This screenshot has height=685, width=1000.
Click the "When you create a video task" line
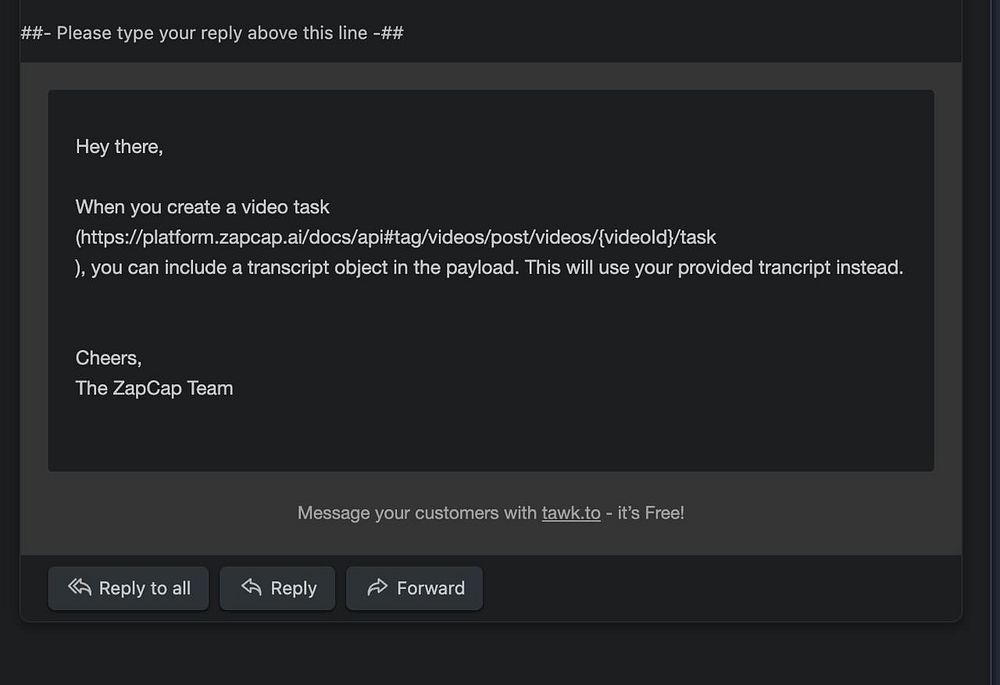pyautogui.click(x=202, y=207)
